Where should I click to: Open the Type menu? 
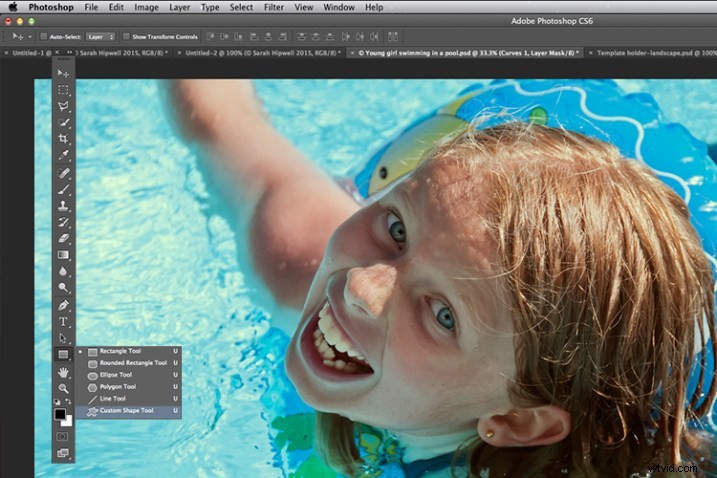tap(210, 7)
